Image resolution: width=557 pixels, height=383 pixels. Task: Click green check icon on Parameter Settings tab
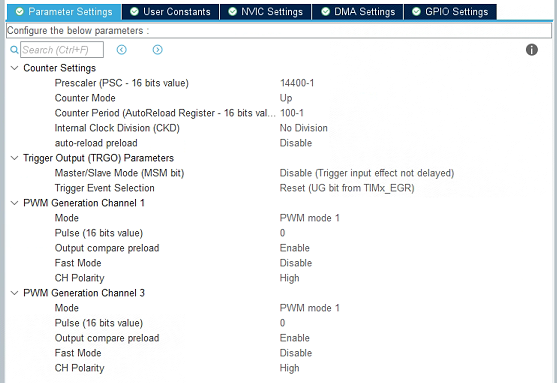click(20, 12)
